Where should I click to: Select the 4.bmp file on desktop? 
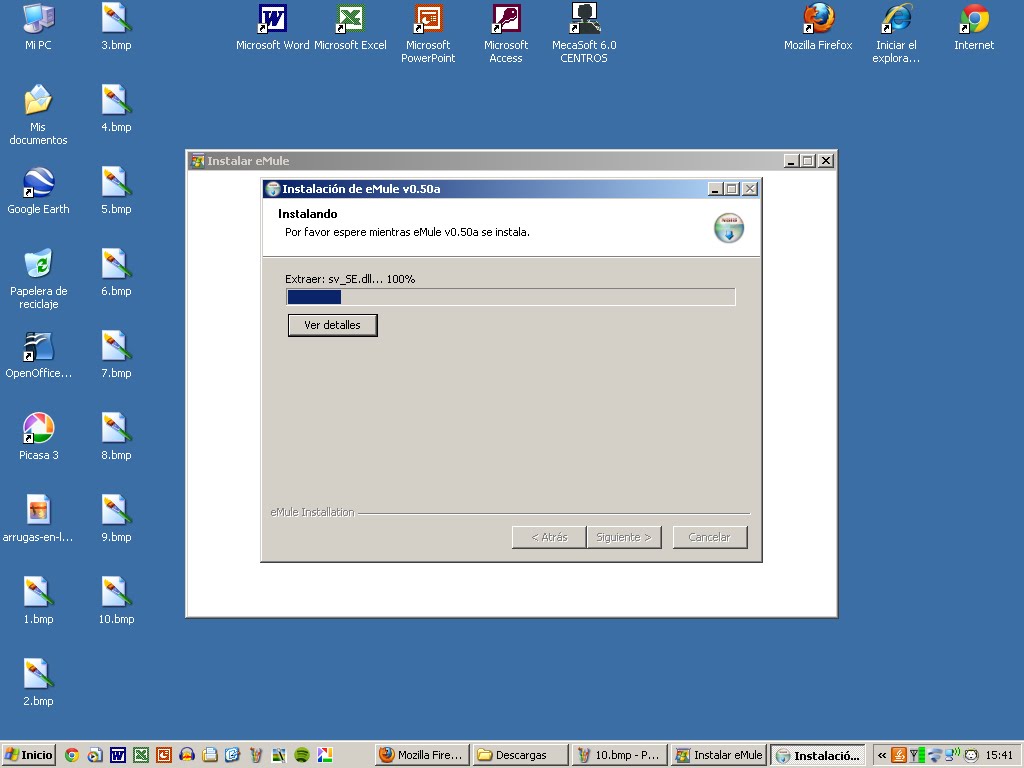point(116,109)
